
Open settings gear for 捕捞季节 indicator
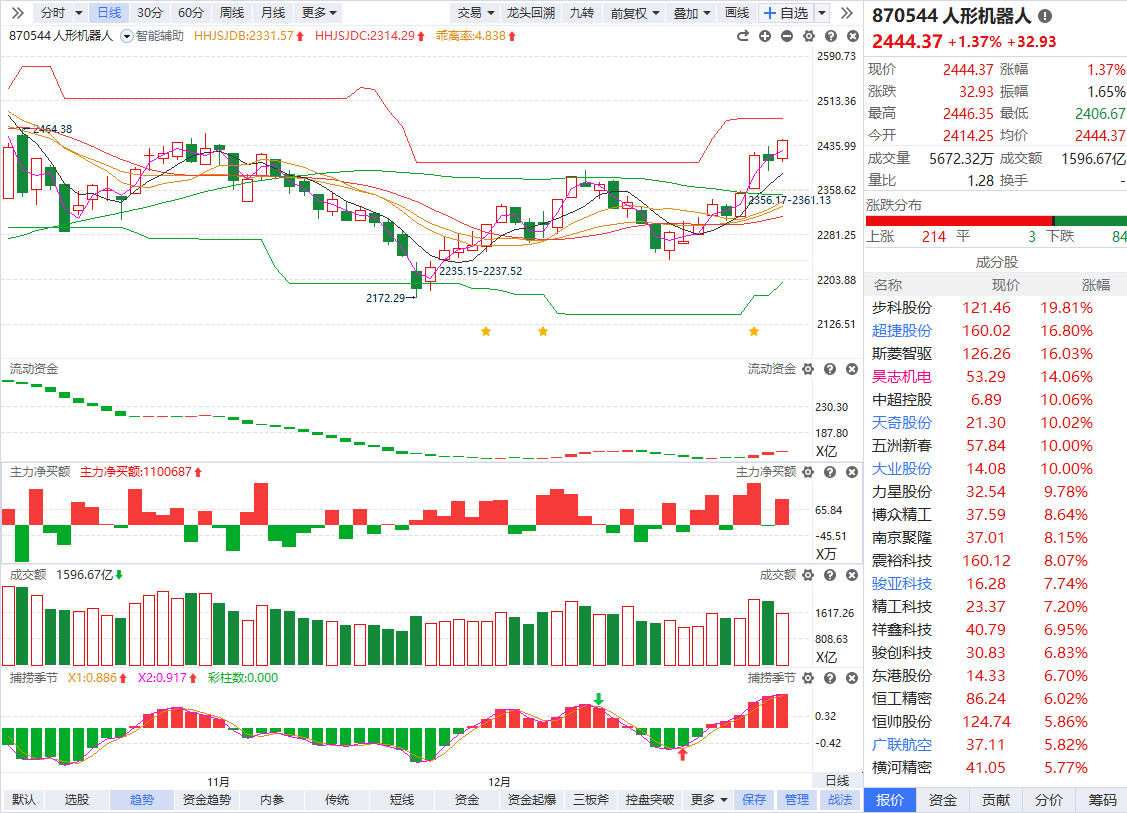coord(808,678)
